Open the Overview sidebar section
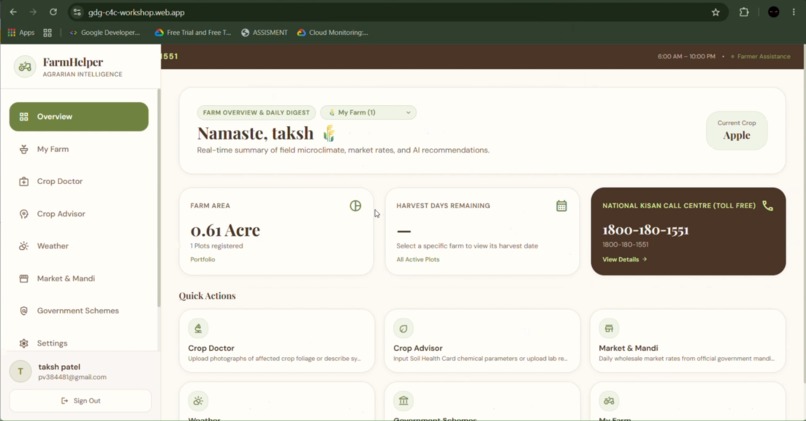The image size is (806, 421). click(x=79, y=117)
